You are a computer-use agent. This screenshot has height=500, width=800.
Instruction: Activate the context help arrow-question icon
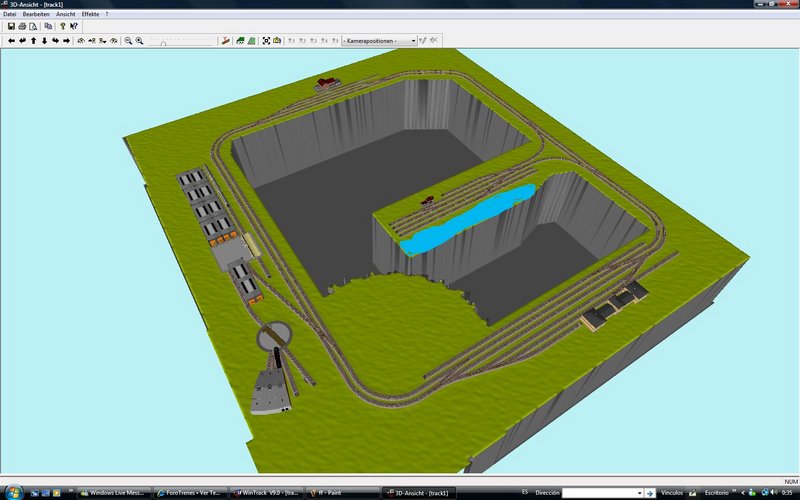[74, 26]
